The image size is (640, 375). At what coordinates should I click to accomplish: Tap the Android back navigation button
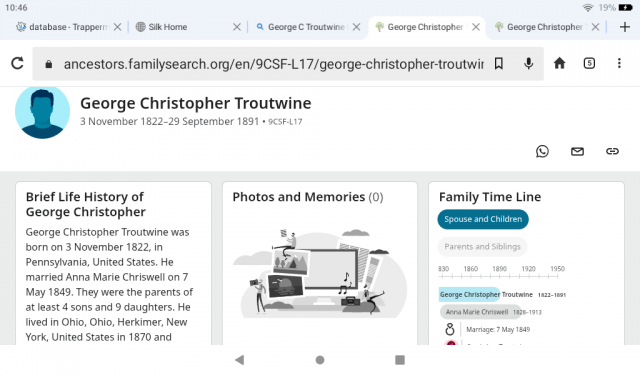240,359
